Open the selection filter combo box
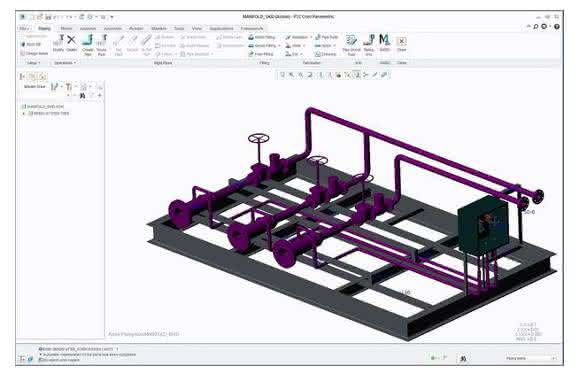The width and height of the screenshot is (580, 376). 531,358
